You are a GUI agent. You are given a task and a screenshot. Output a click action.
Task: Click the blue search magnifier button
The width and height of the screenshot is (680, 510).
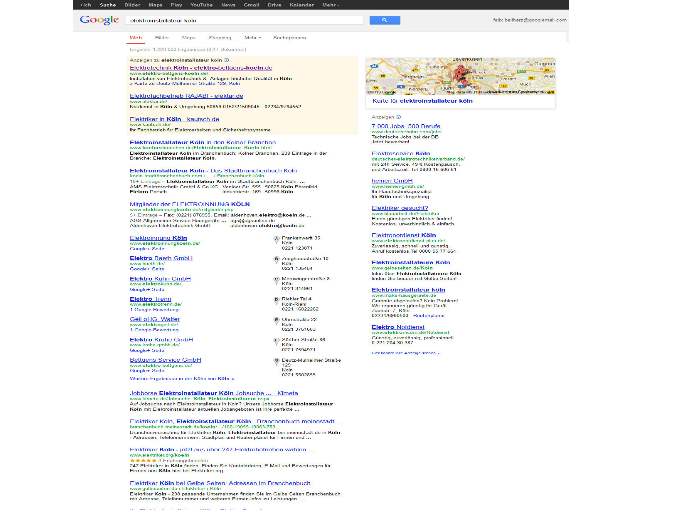tap(385, 20)
